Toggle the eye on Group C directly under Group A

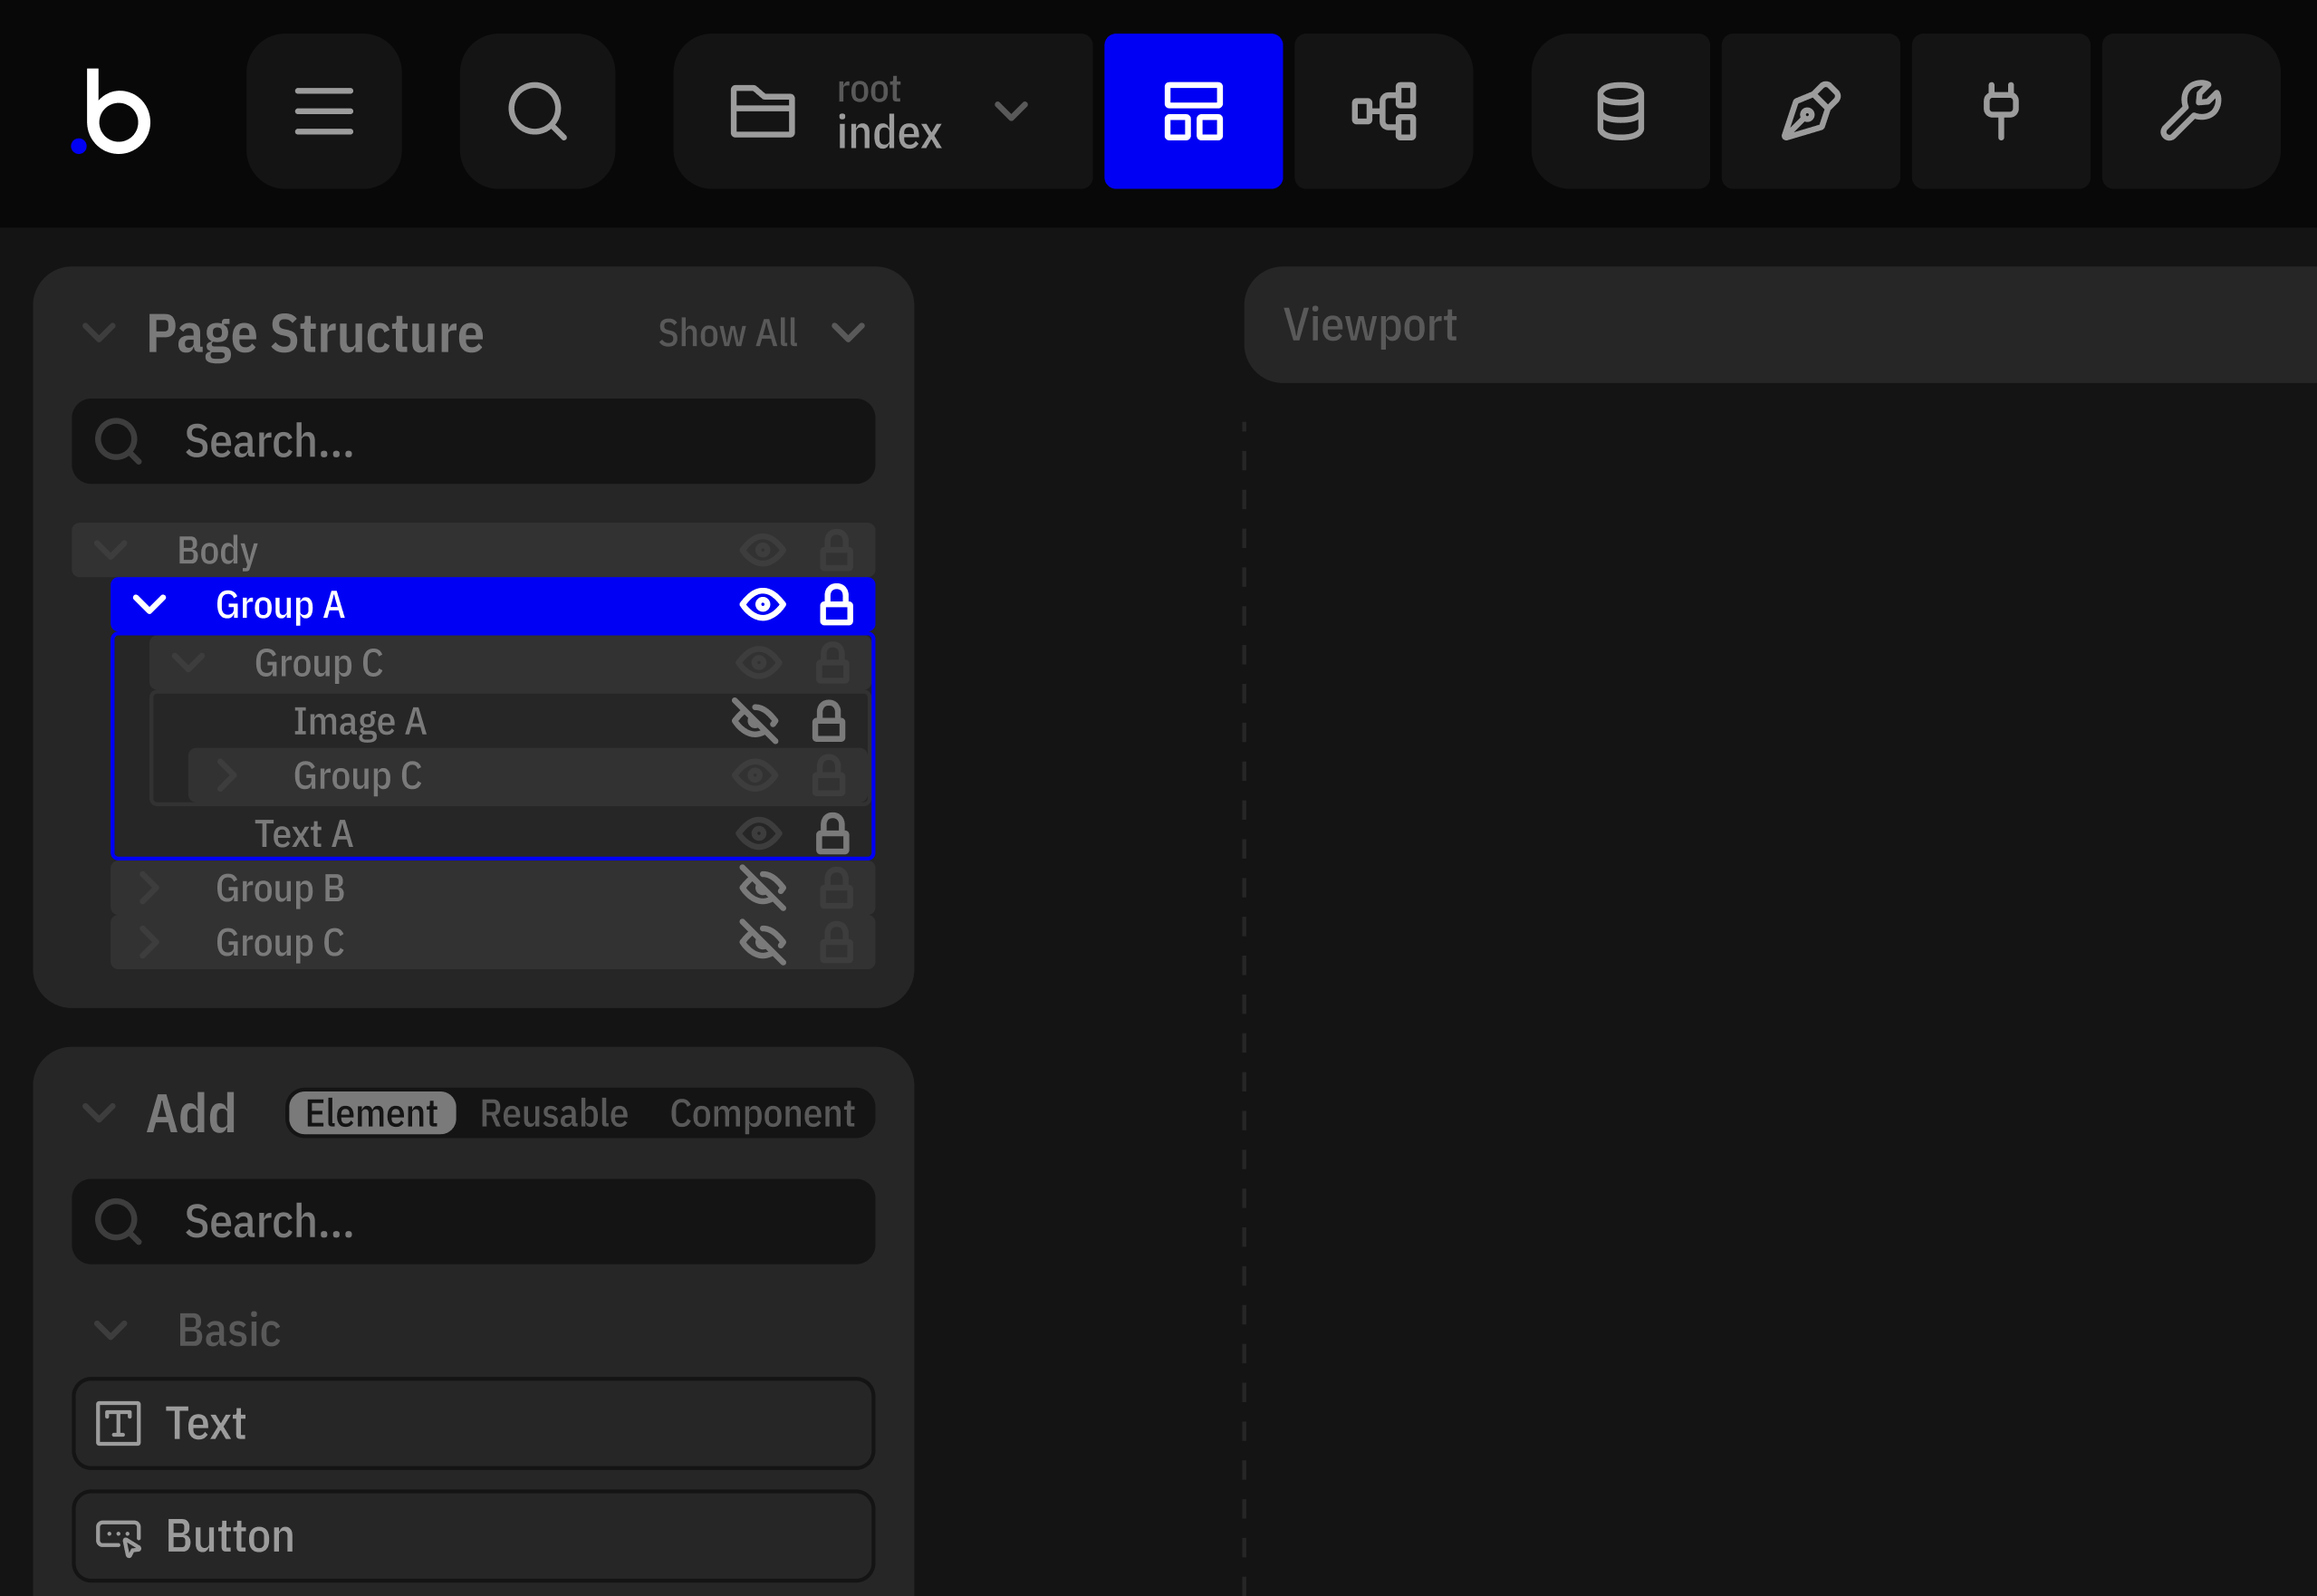[x=759, y=663]
